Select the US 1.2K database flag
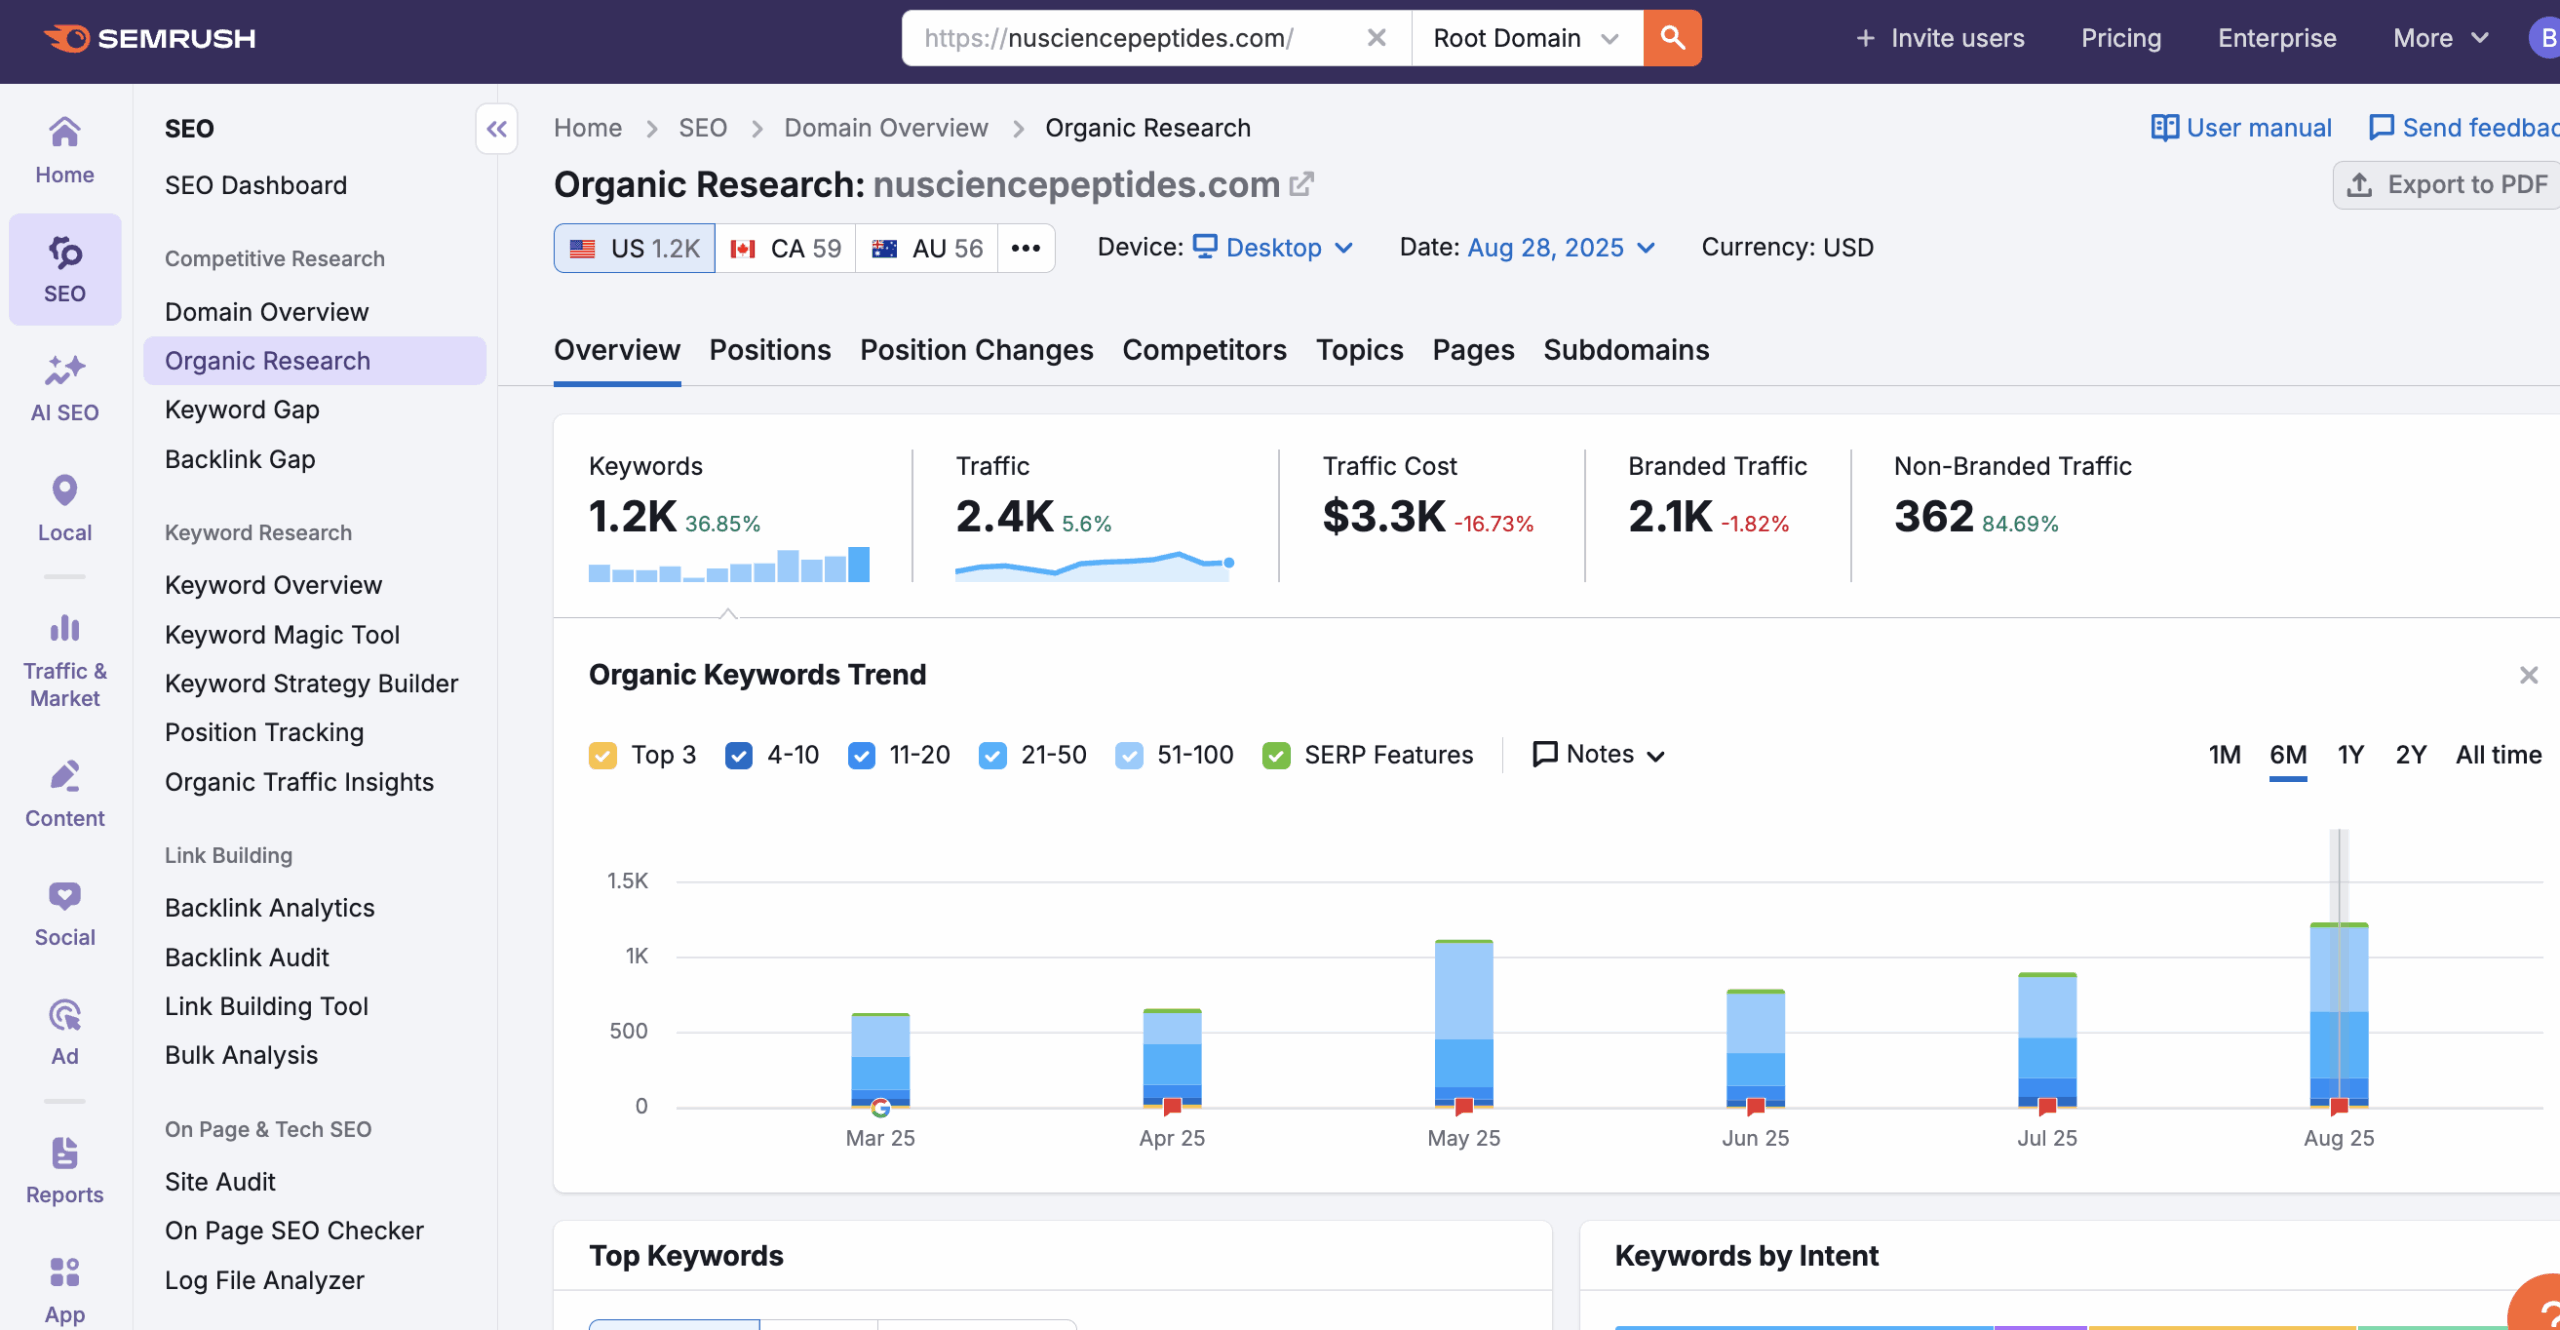2560x1330 pixels. point(635,248)
